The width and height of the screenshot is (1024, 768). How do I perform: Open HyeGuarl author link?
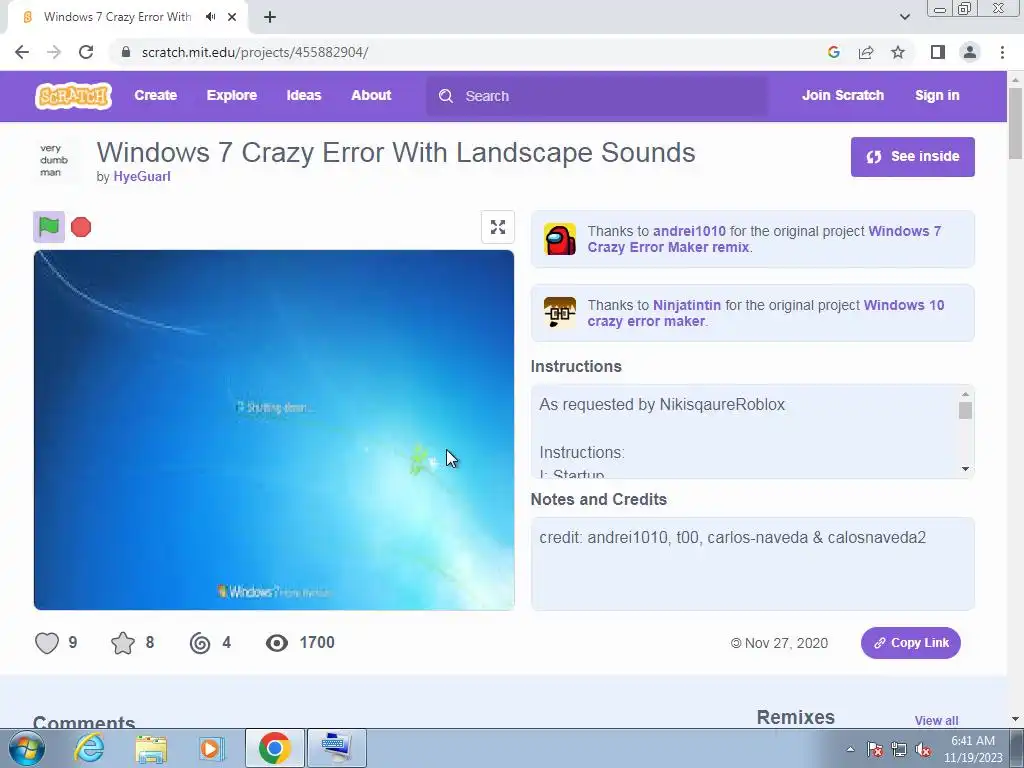click(x=142, y=176)
